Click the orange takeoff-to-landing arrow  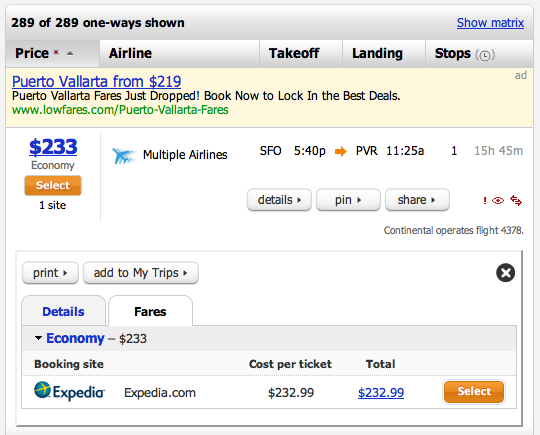341,151
